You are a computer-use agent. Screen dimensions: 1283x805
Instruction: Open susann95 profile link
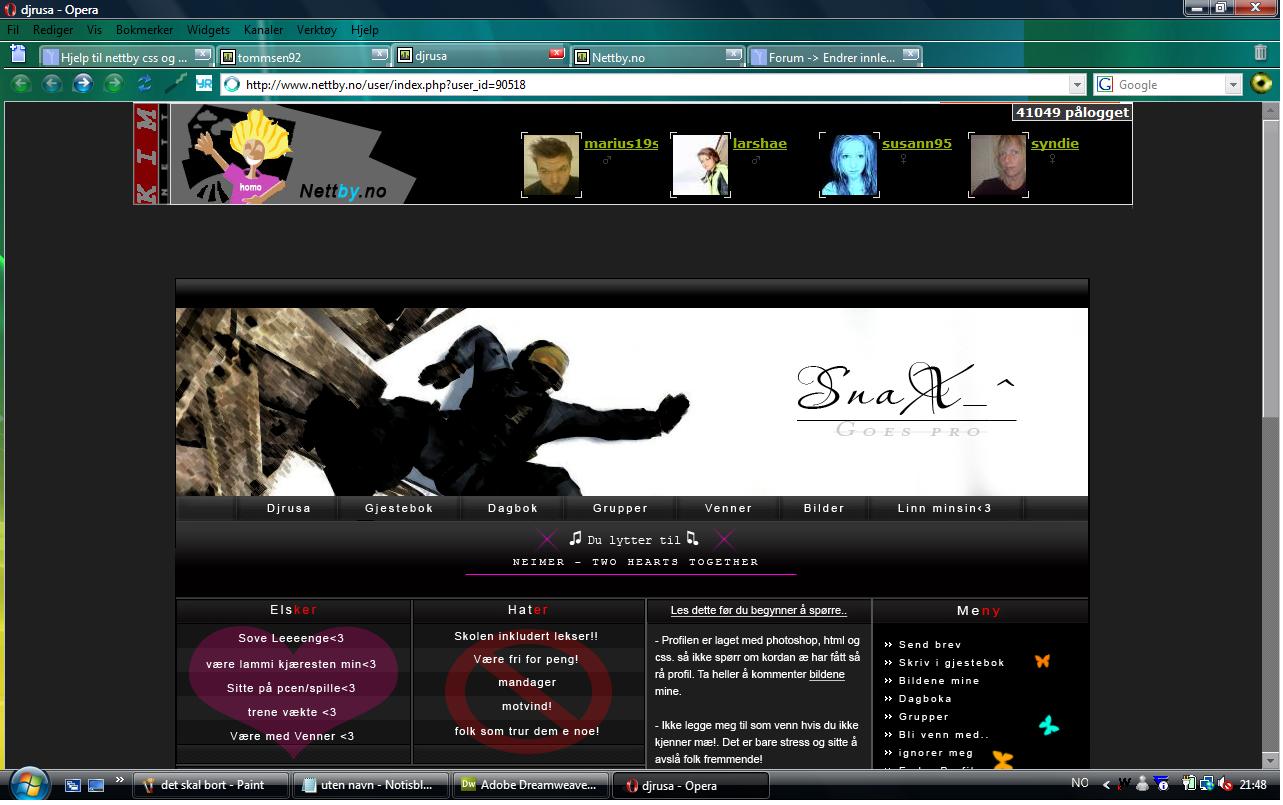click(x=917, y=144)
